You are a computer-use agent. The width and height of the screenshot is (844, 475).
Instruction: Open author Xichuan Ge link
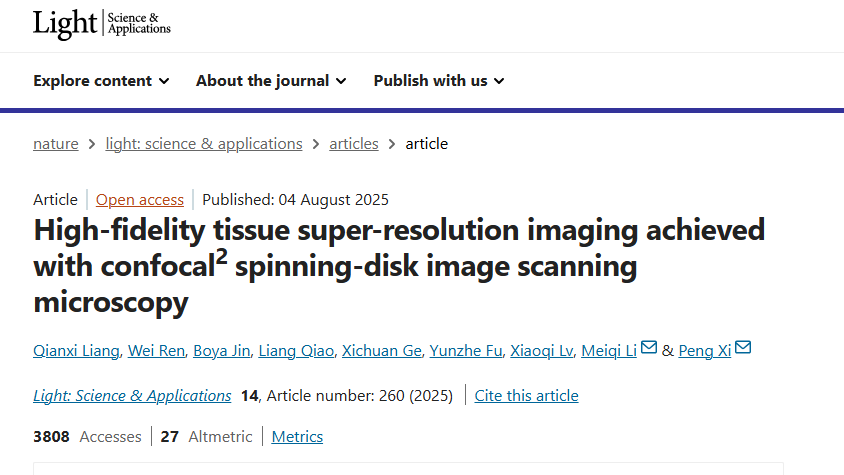click(x=381, y=351)
